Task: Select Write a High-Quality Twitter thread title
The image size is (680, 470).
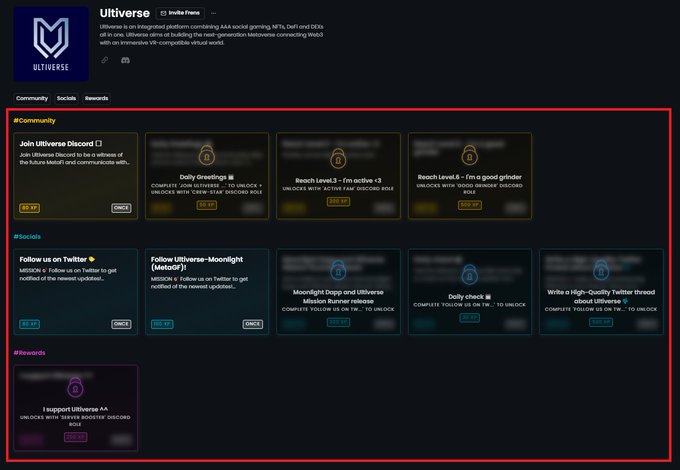Action: coord(601,297)
